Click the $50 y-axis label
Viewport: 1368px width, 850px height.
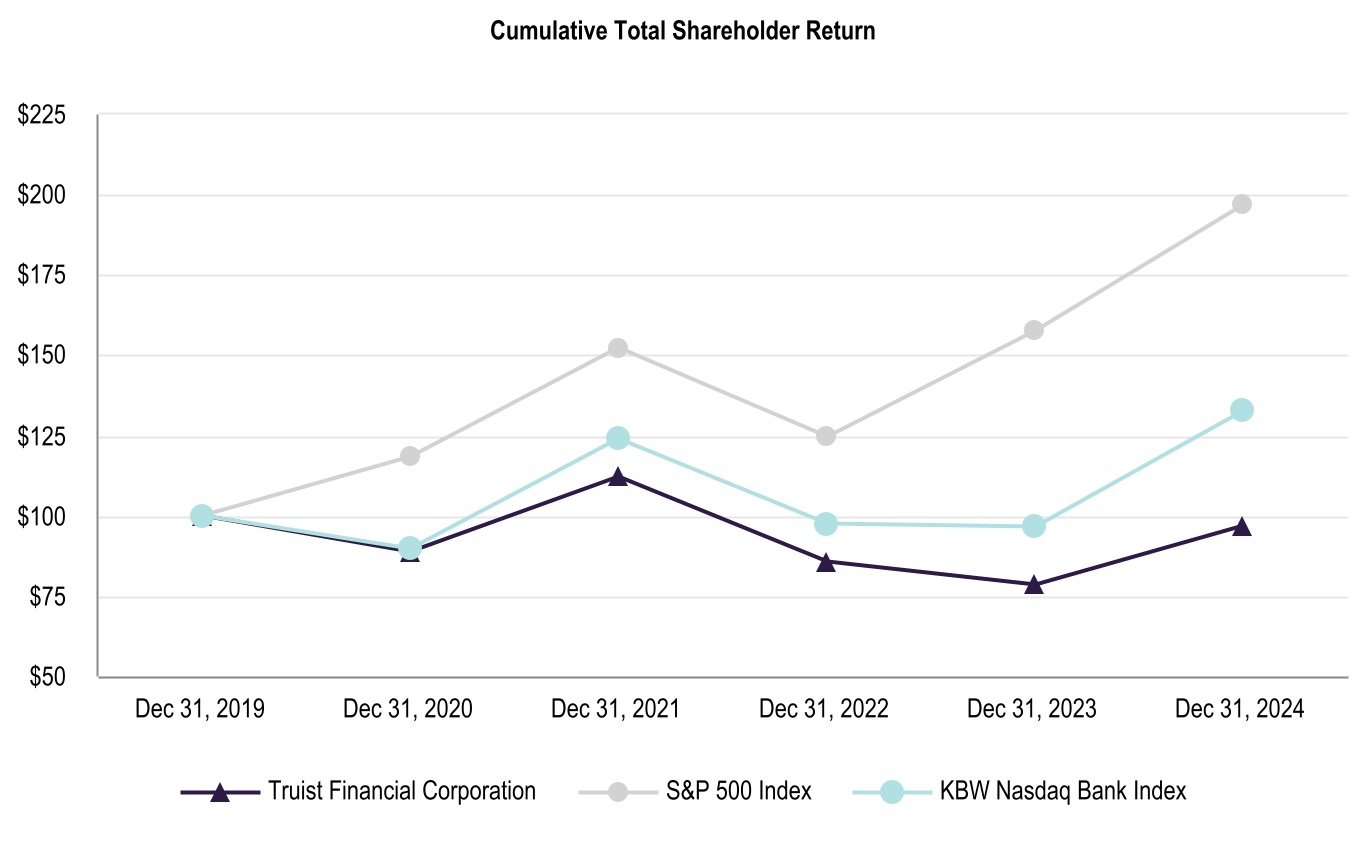pos(47,677)
